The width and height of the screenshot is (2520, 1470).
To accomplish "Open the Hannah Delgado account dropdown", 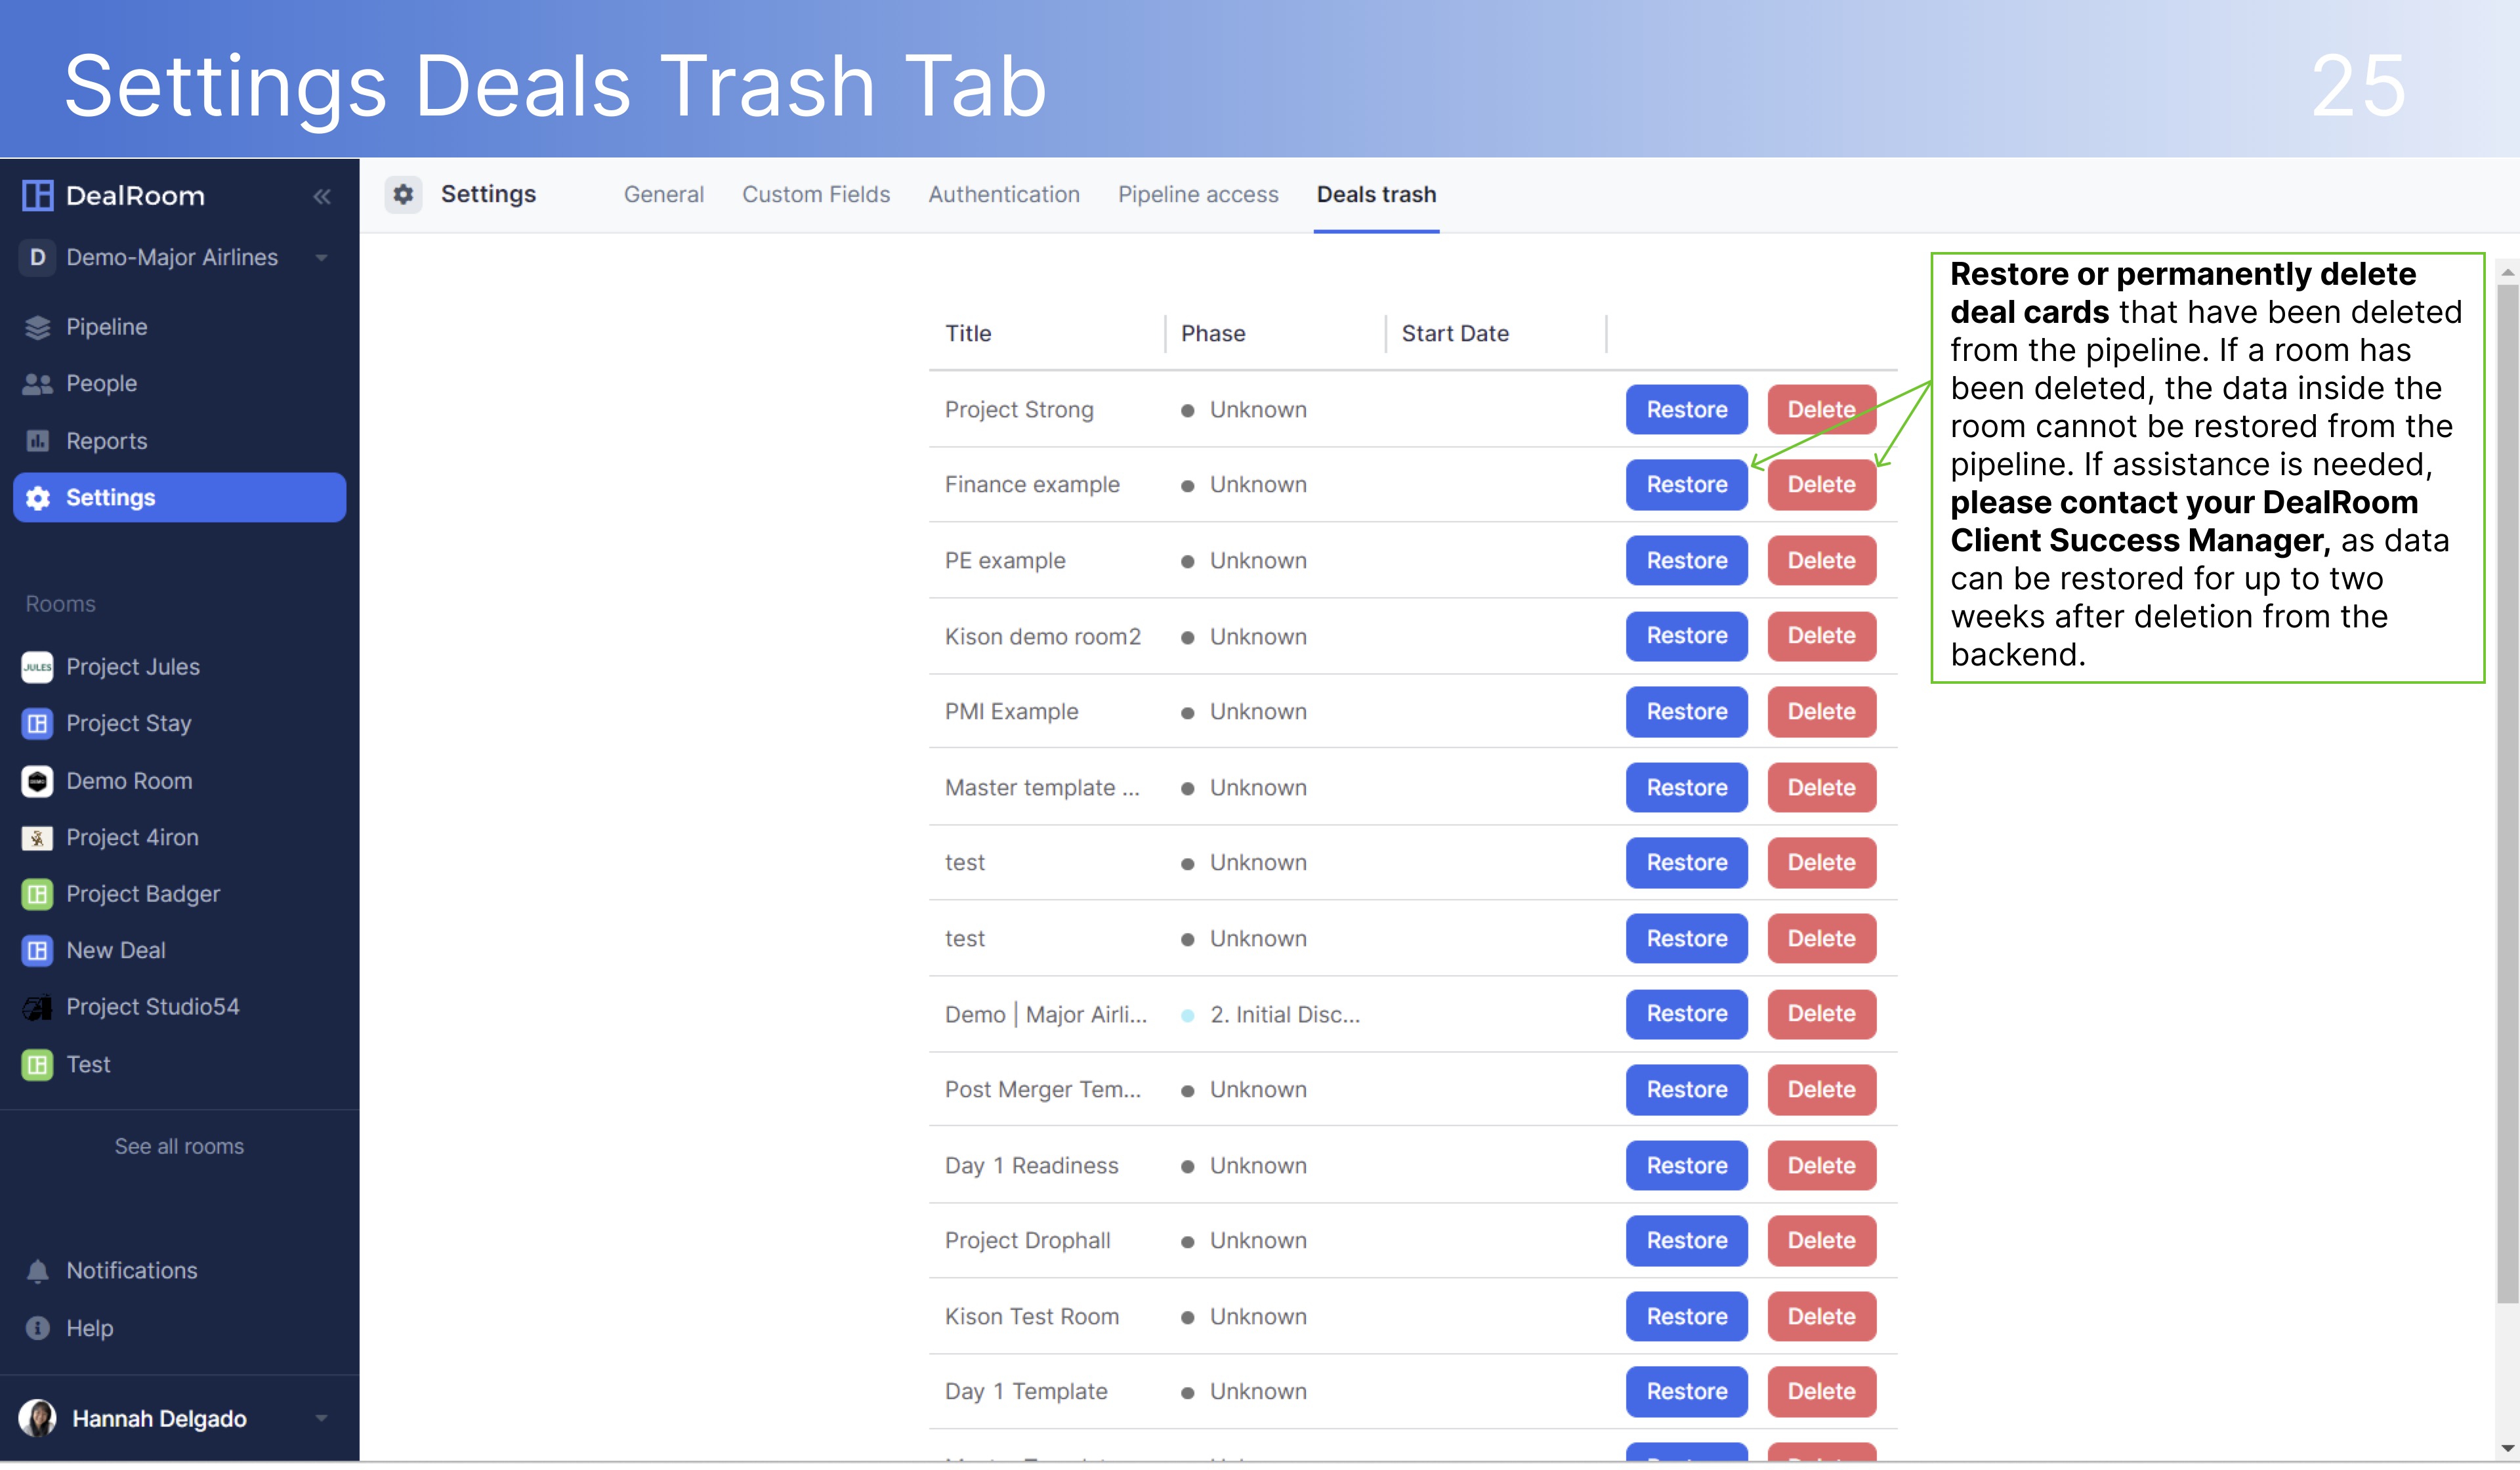I will point(321,1418).
